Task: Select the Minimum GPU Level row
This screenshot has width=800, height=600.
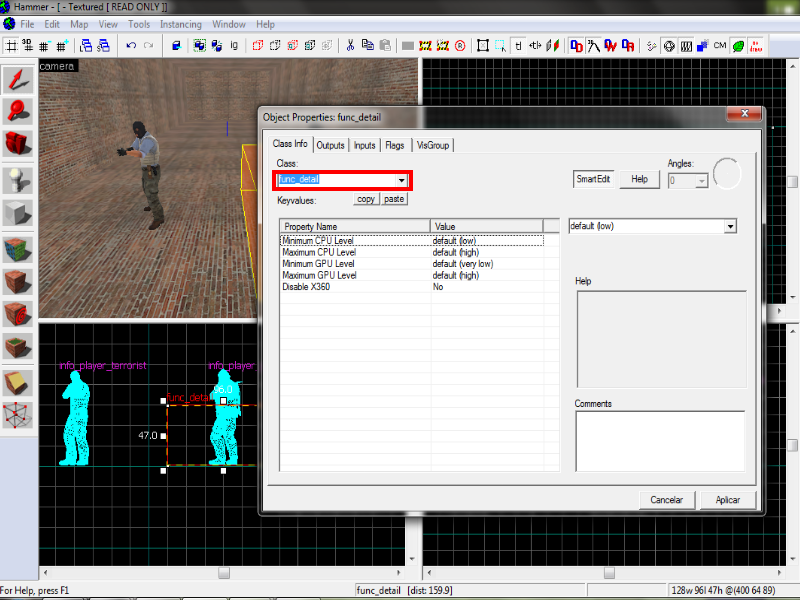Action: click(412, 264)
